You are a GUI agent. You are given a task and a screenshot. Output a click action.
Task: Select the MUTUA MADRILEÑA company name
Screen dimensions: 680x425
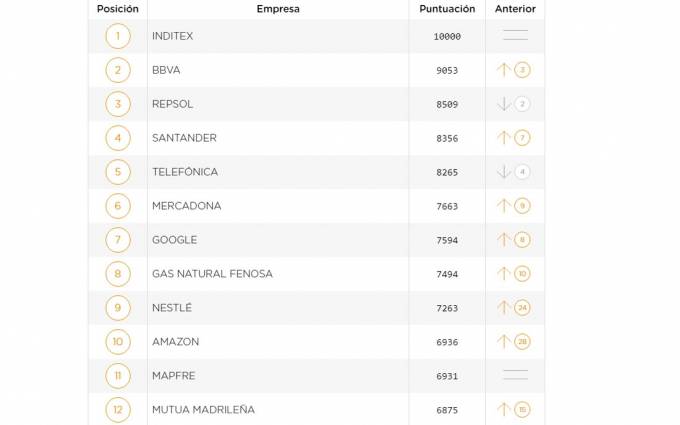pyautogui.click(x=203, y=410)
